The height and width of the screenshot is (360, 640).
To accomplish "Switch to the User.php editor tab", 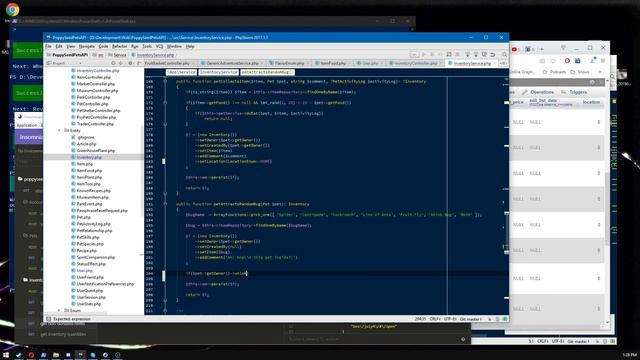I will coord(370,63).
